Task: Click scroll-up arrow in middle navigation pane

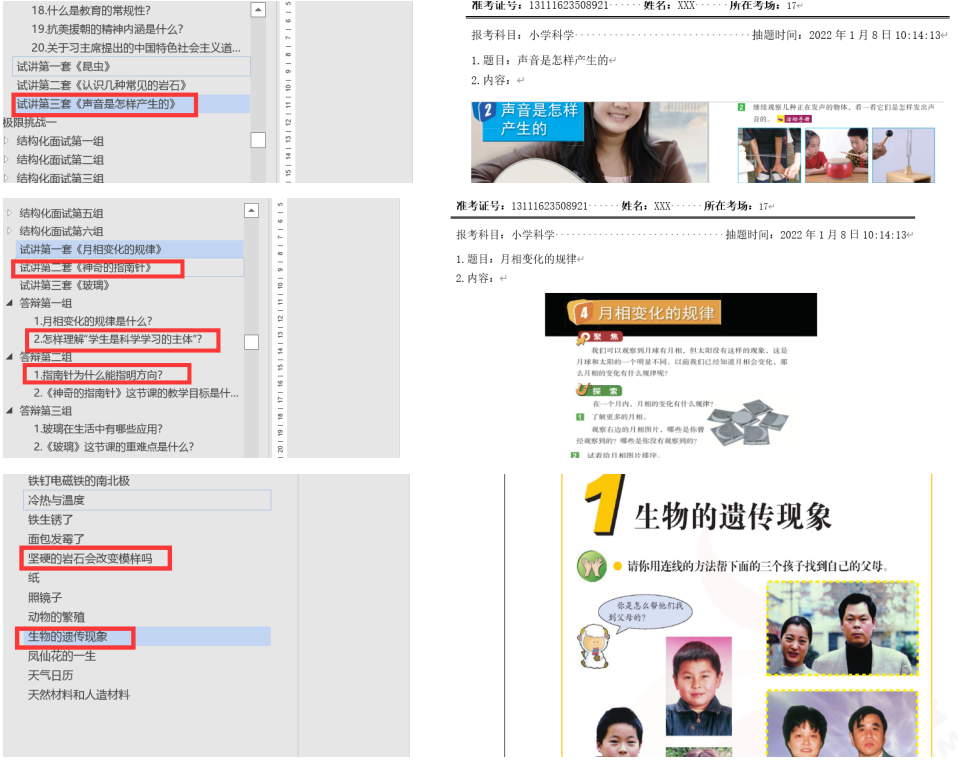Action: pyautogui.click(x=252, y=212)
